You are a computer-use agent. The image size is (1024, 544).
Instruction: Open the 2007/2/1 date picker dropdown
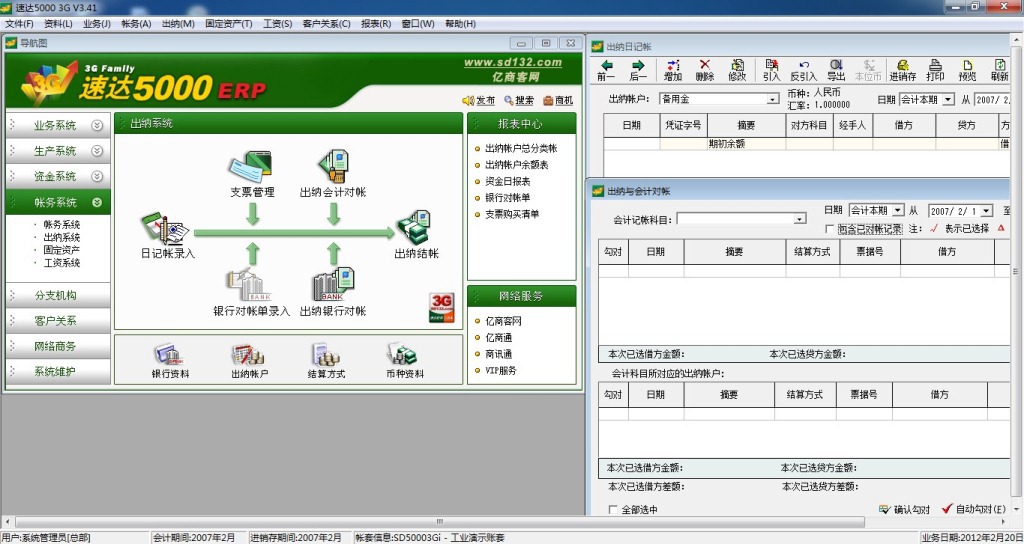[x=987, y=211]
